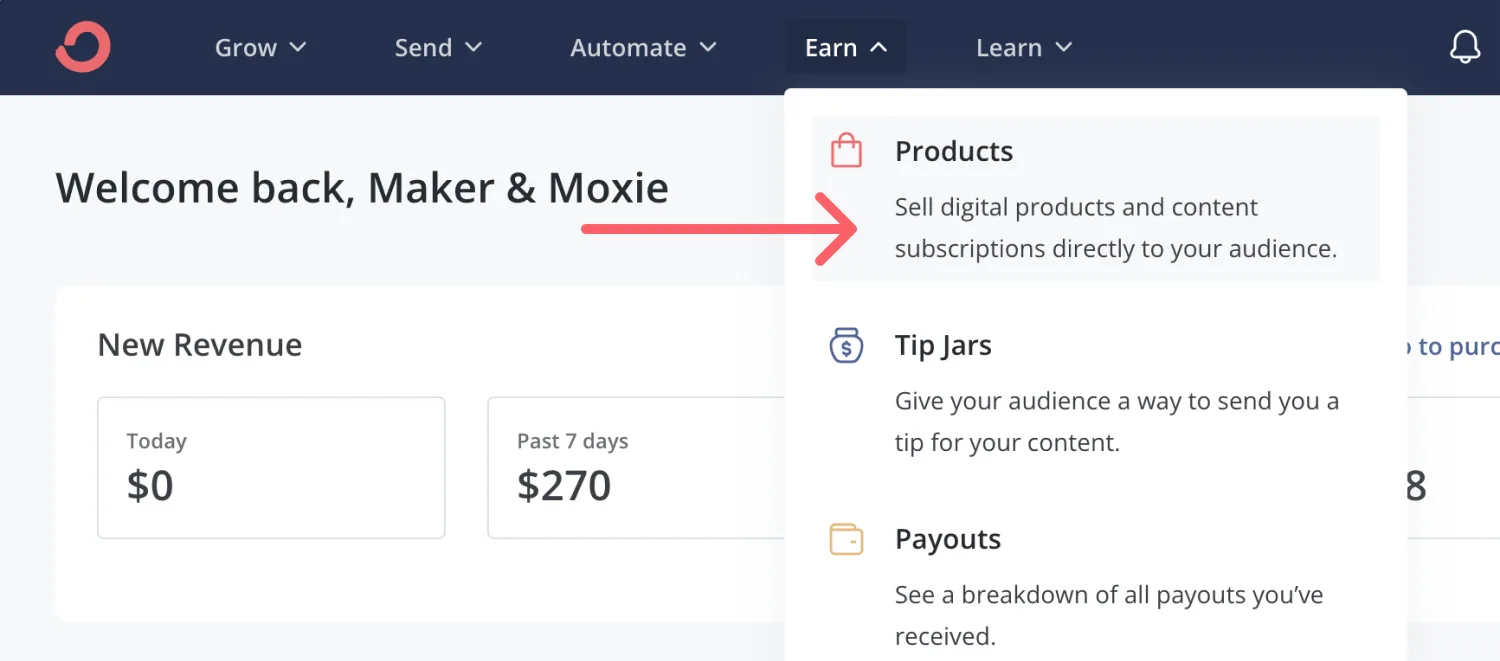Open the Learn dropdown menu
The height and width of the screenshot is (661, 1500).
tap(1023, 48)
